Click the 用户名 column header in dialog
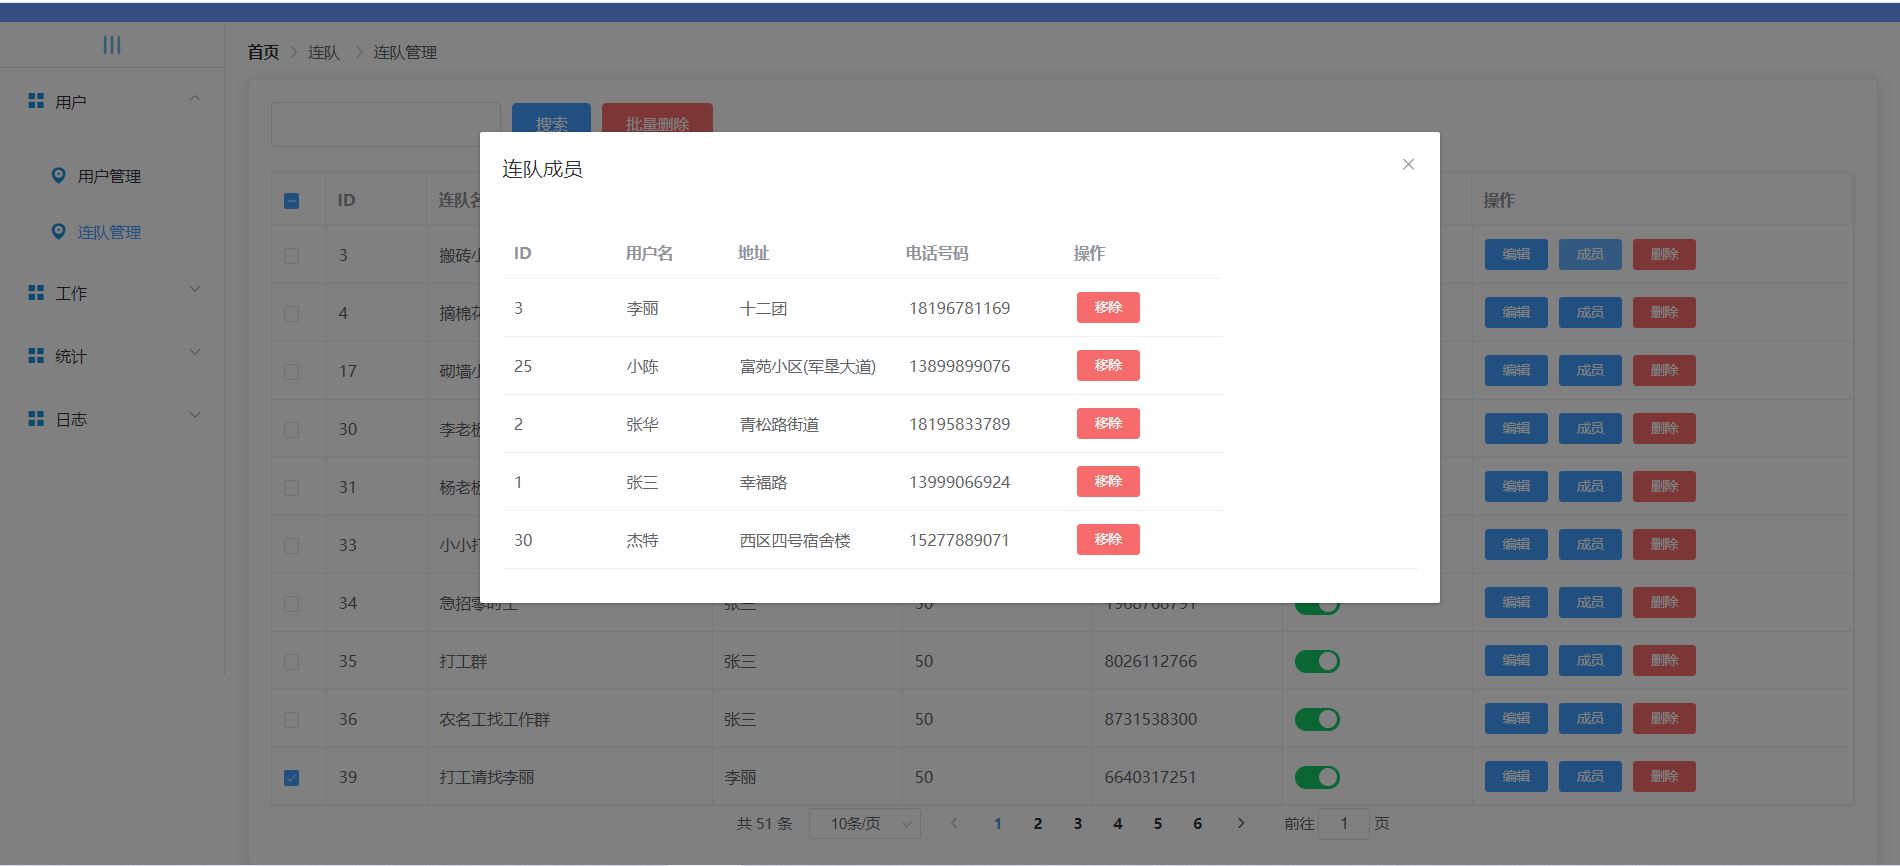 point(649,253)
